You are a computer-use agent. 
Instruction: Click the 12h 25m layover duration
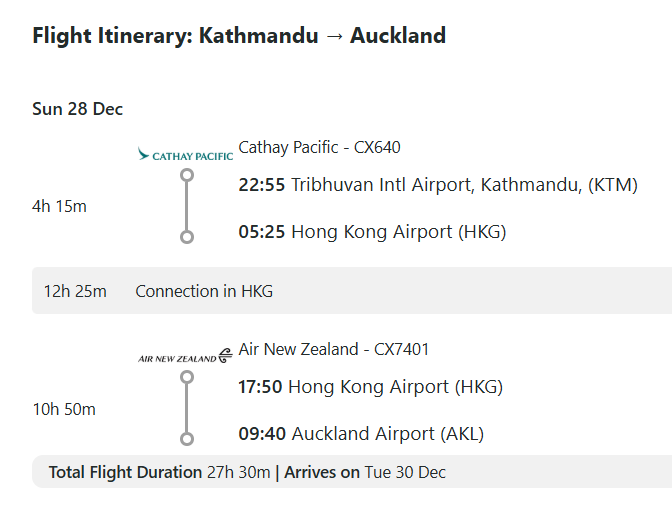coord(75,292)
